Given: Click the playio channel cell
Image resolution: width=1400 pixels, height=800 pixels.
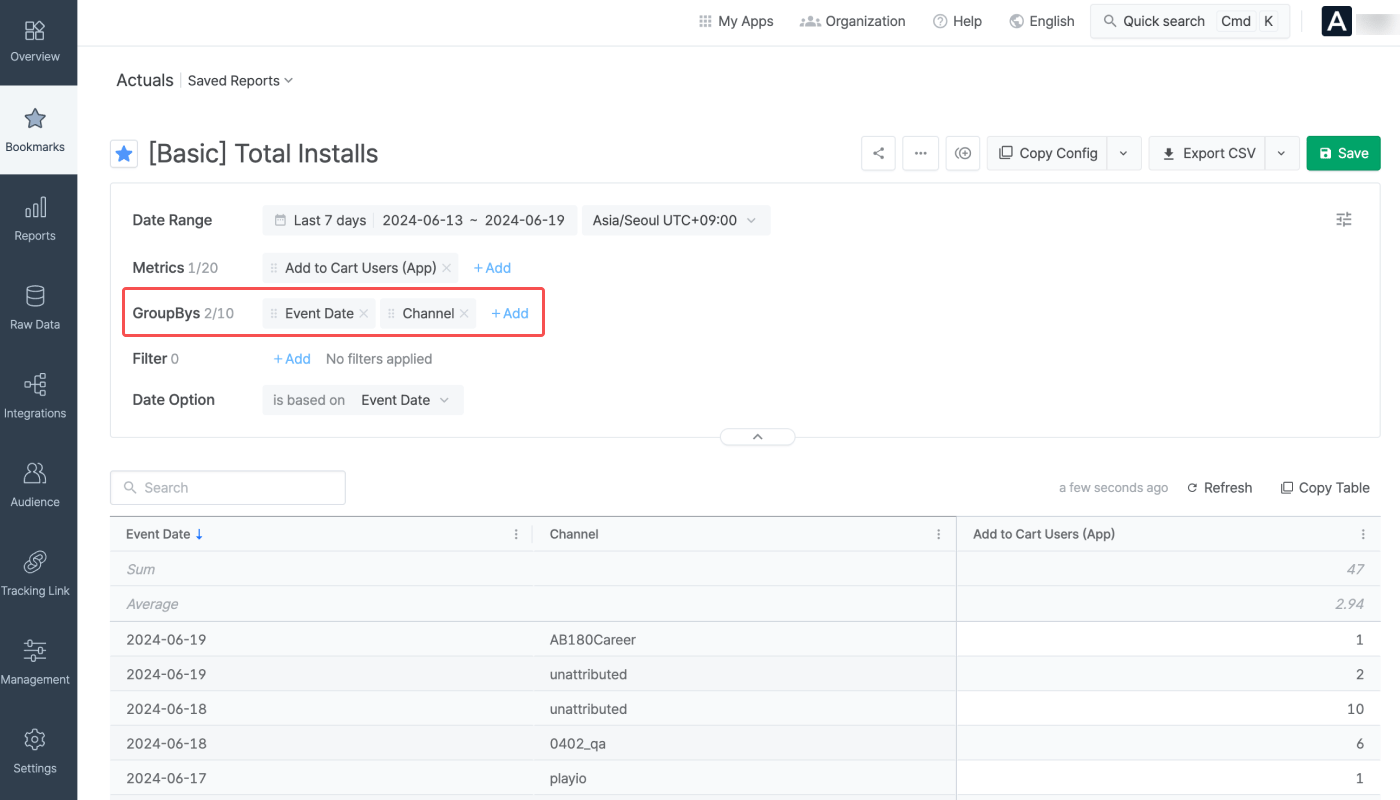Looking at the screenshot, I should (x=567, y=778).
